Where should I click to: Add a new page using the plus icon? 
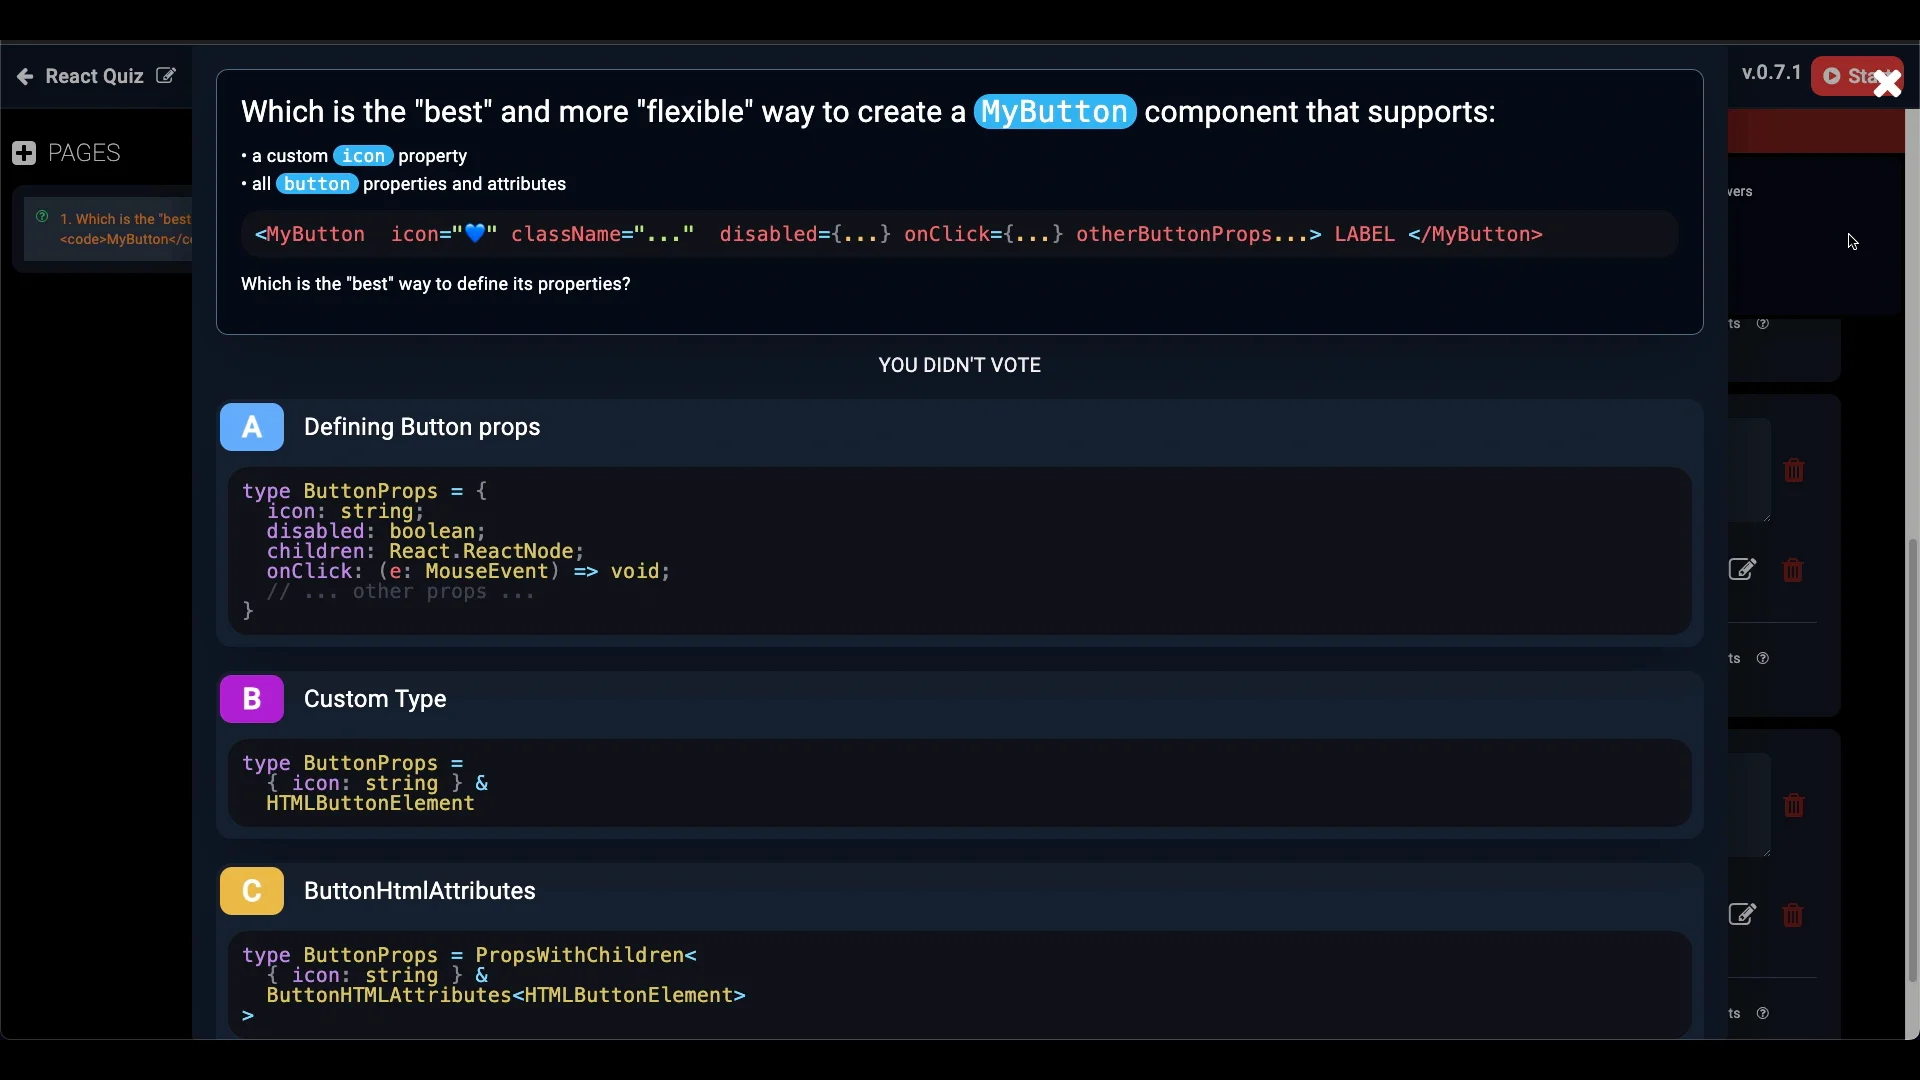tap(23, 152)
